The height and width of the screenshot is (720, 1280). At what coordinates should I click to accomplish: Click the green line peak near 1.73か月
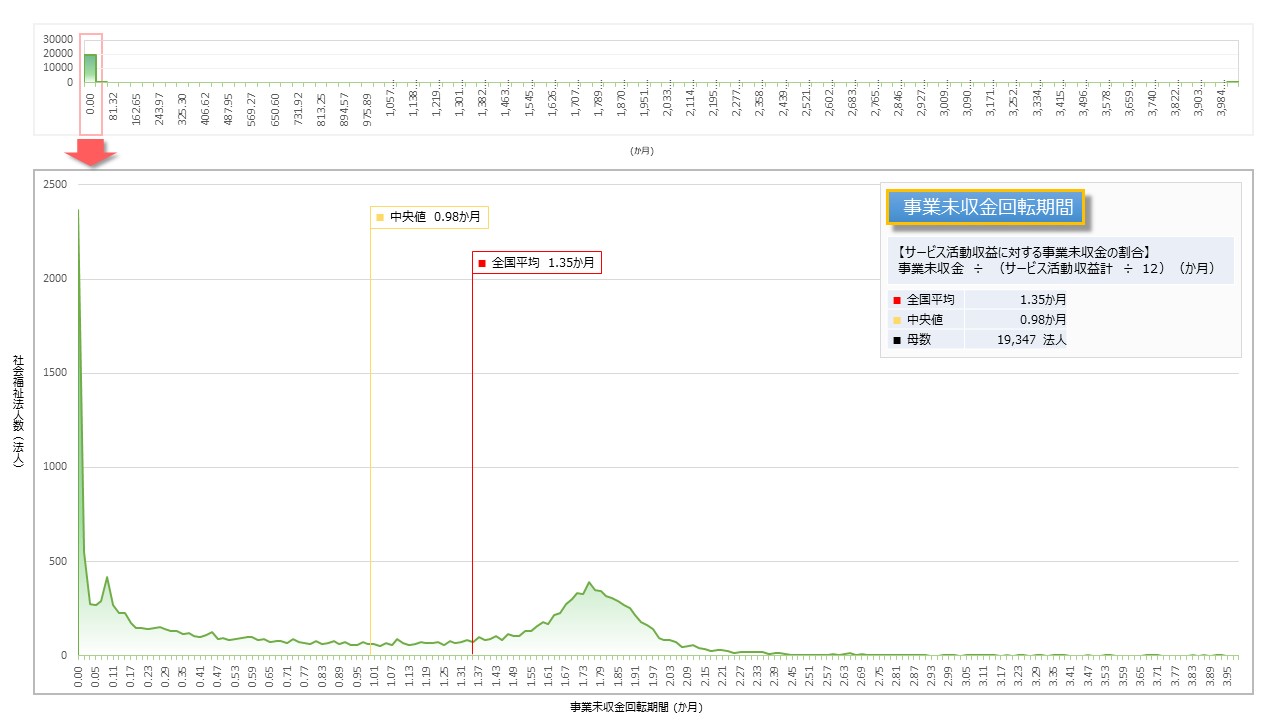[x=589, y=583]
